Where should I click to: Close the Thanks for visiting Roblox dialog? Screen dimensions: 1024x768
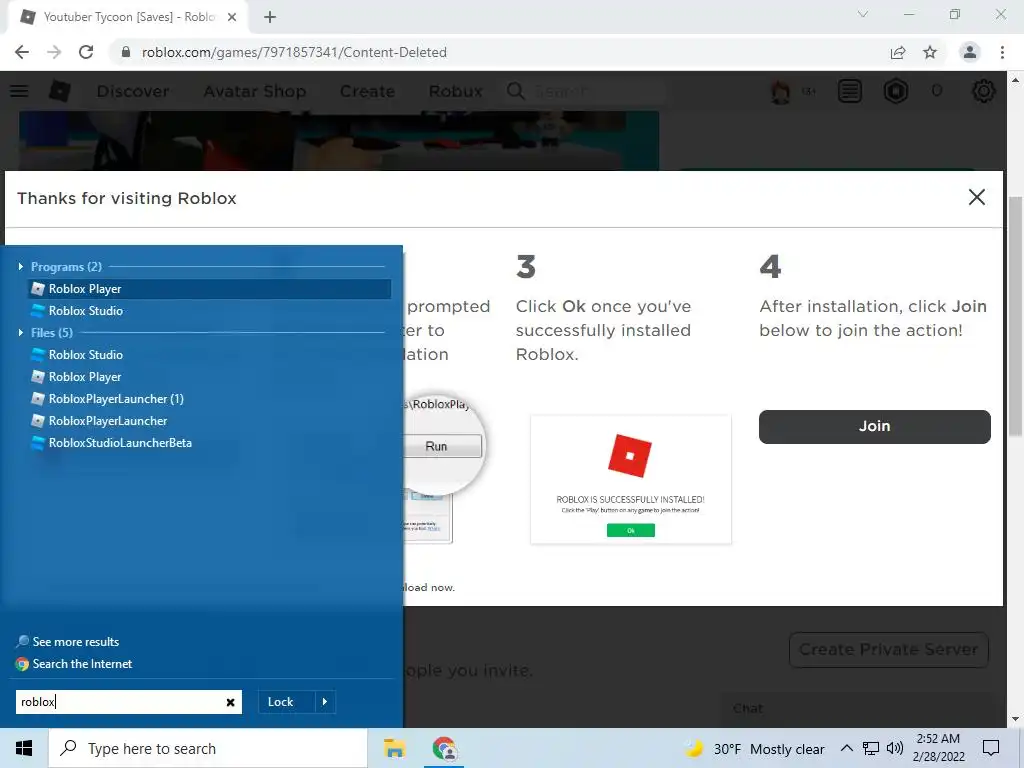[976, 197]
